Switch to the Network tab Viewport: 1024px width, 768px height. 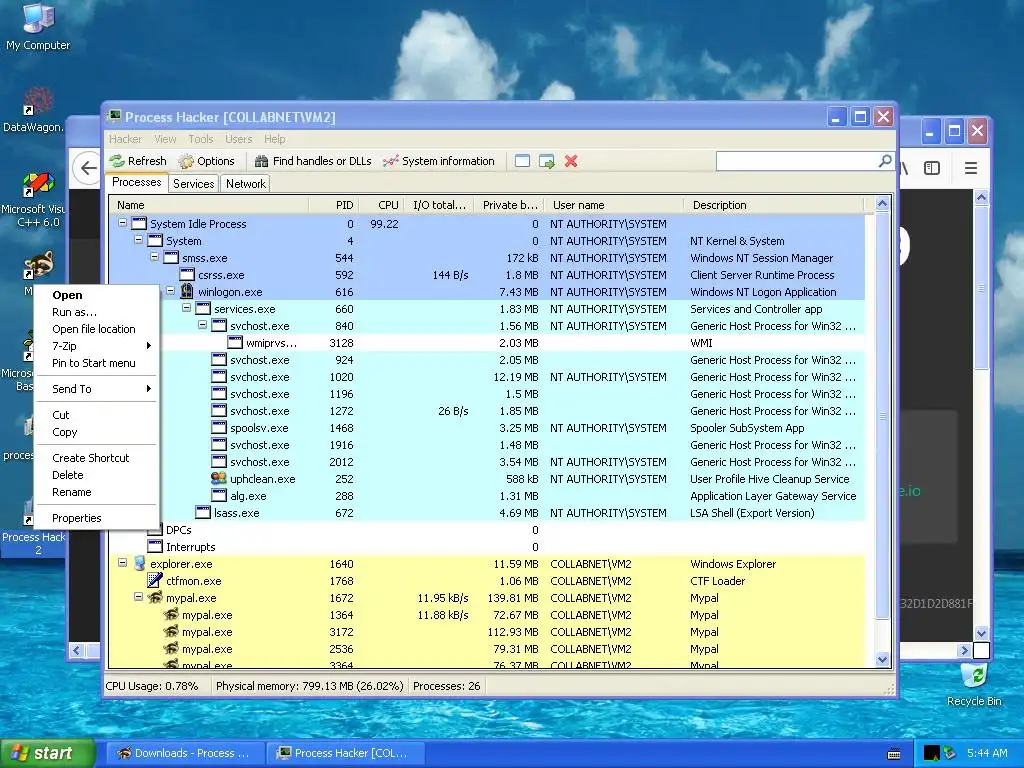click(246, 184)
